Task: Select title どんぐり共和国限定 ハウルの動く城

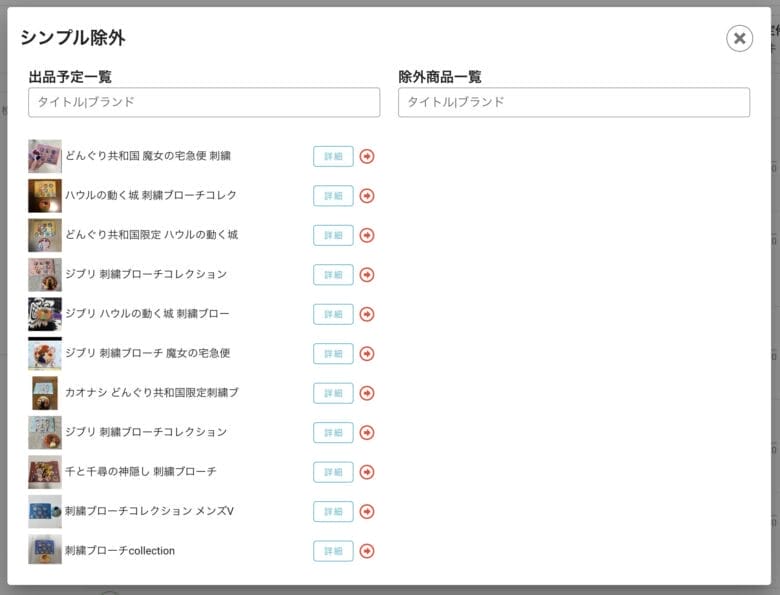Action: pyautogui.click(x=152, y=234)
